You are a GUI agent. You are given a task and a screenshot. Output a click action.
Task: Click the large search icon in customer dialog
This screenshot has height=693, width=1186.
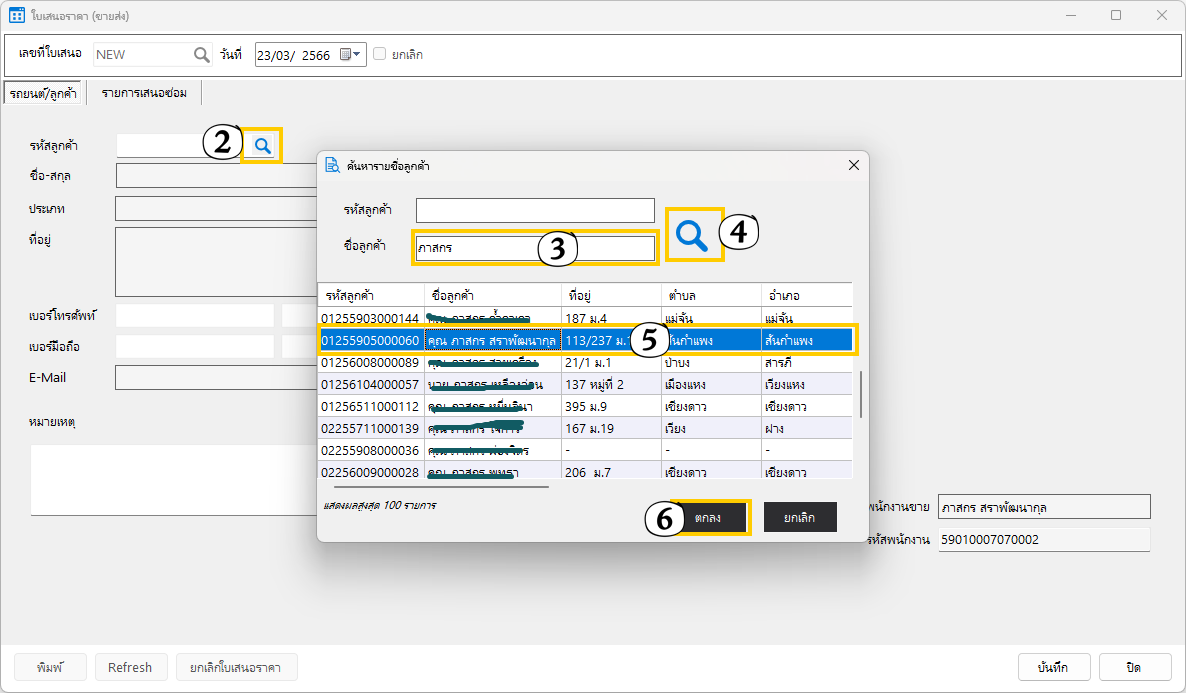click(692, 234)
